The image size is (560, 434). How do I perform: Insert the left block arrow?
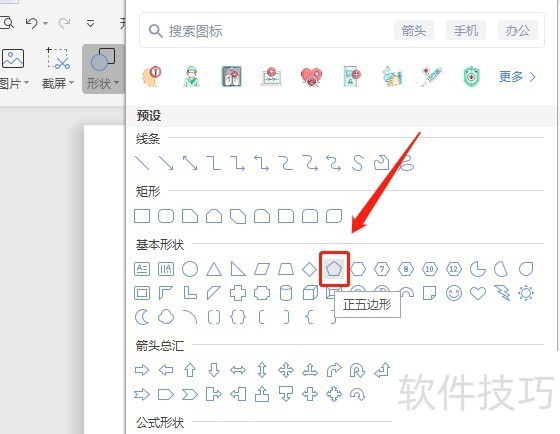coord(166,370)
